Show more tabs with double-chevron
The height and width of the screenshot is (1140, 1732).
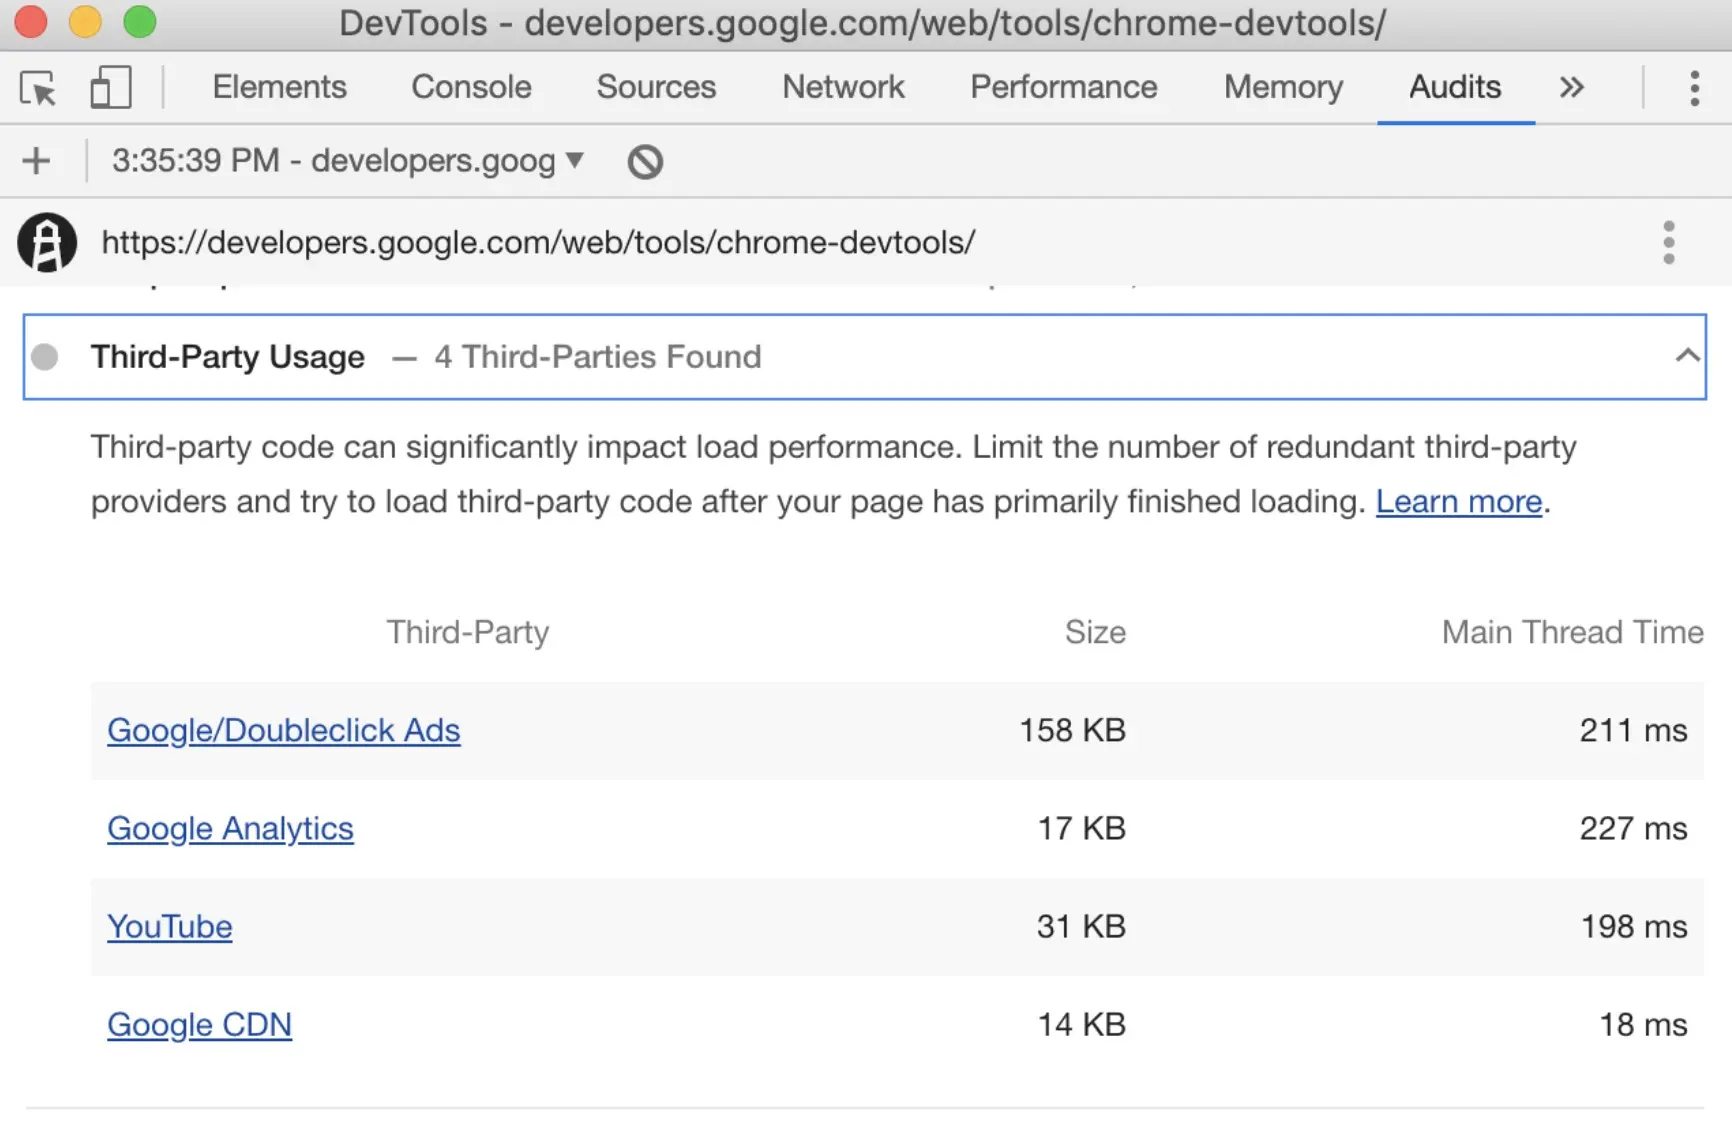1572,88
